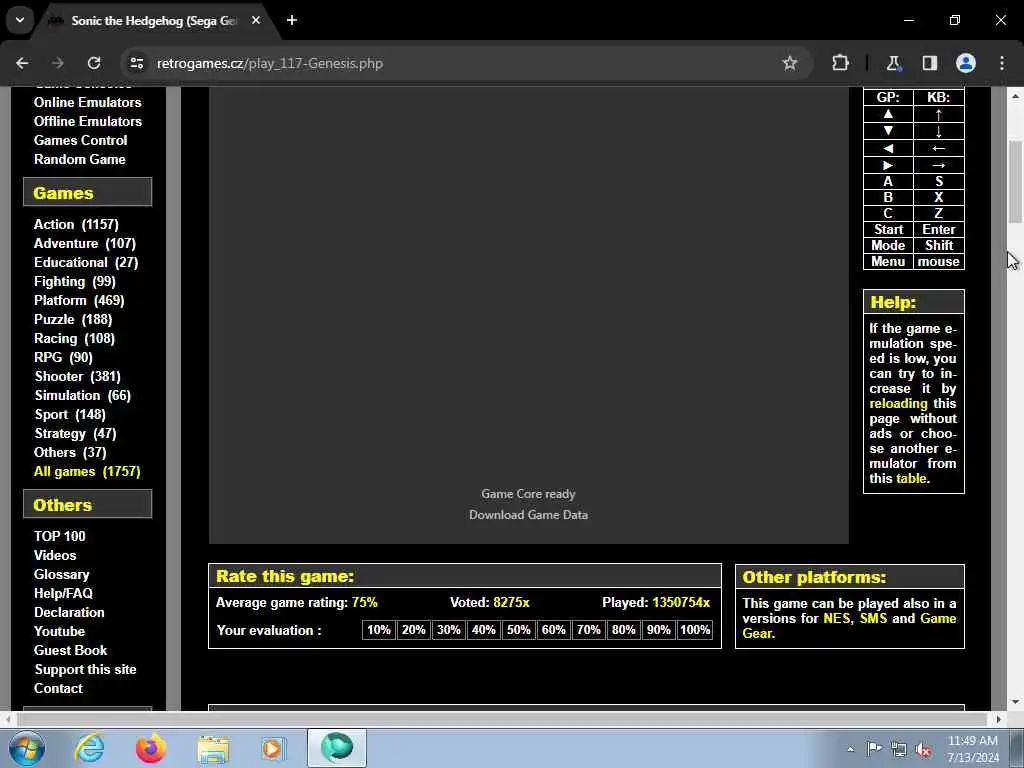Image resolution: width=1024 pixels, height=768 pixels.
Task: Browse Educational (27) games
Action: pos(86,262)
